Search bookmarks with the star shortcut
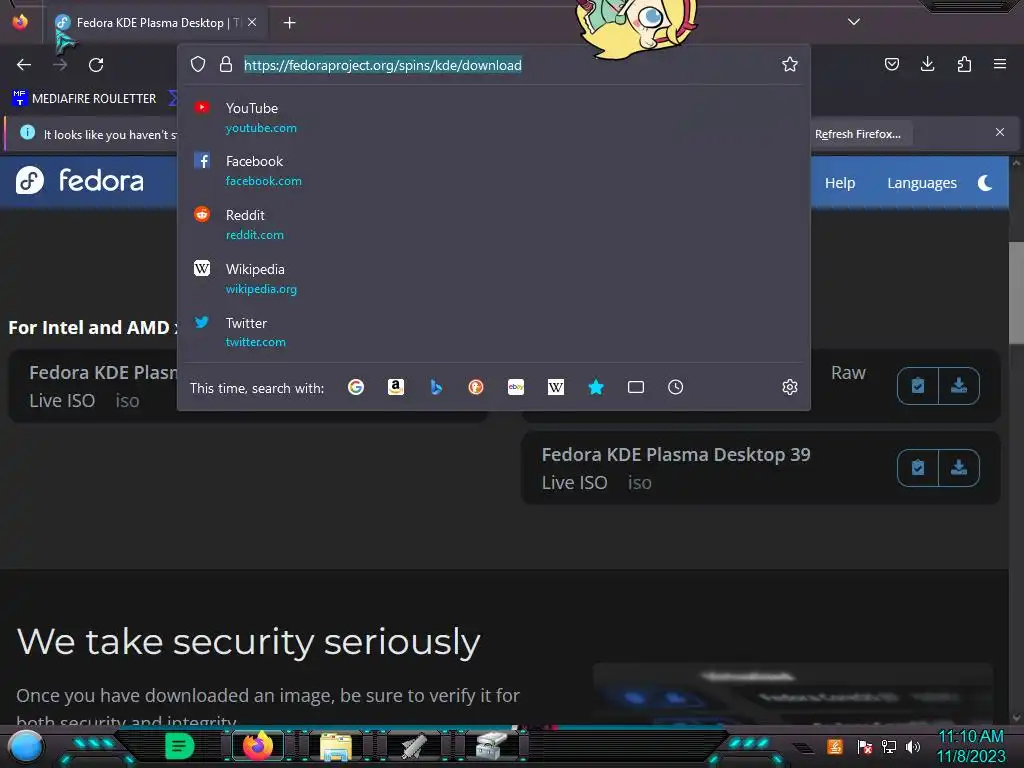Viewport: 1024px width, 768px height. coord(596,387)
